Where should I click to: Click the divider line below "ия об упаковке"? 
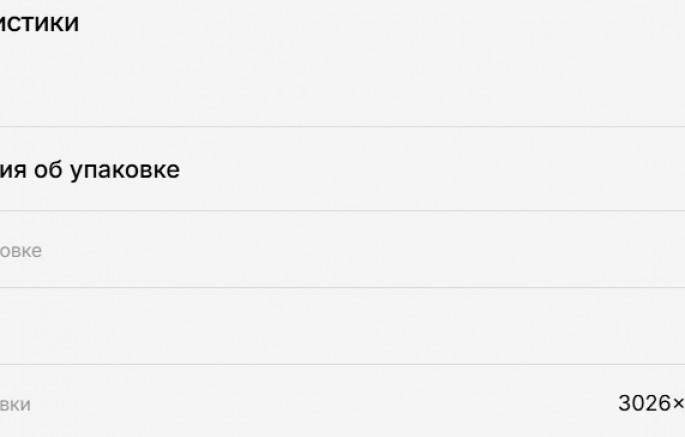click(x=342, y=210)
